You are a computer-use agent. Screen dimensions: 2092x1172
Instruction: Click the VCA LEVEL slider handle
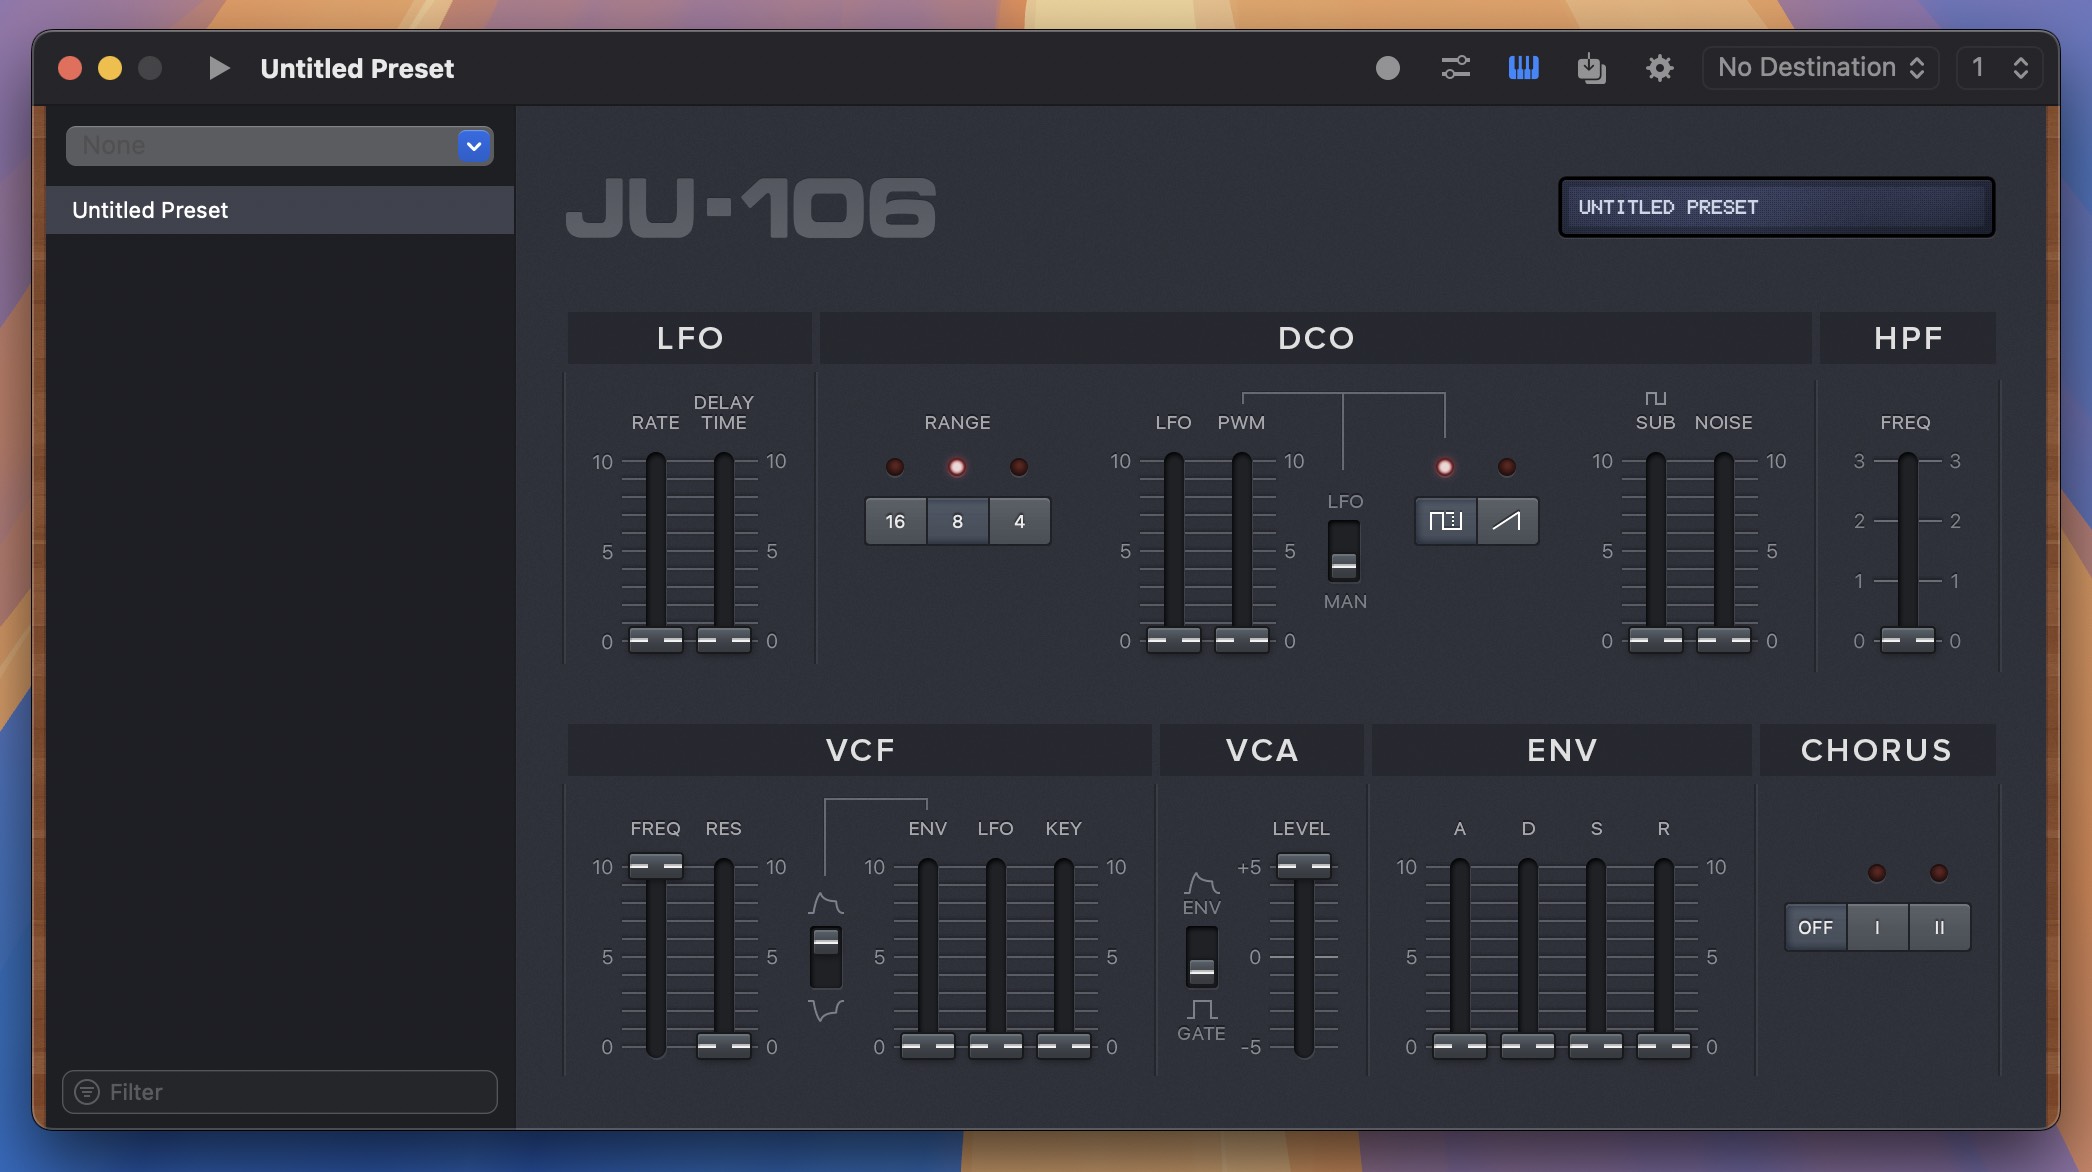tap(1303, 865)
